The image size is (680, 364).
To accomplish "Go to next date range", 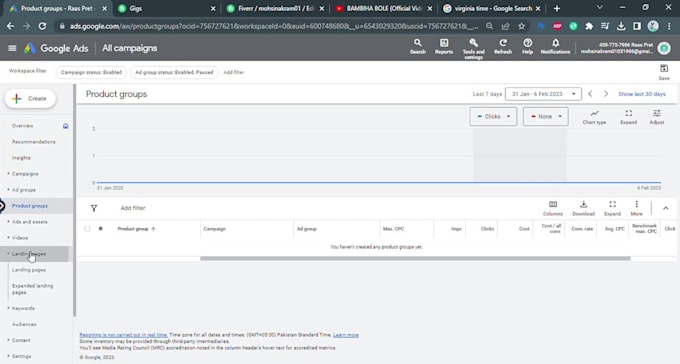I will [x=606, y=94].
